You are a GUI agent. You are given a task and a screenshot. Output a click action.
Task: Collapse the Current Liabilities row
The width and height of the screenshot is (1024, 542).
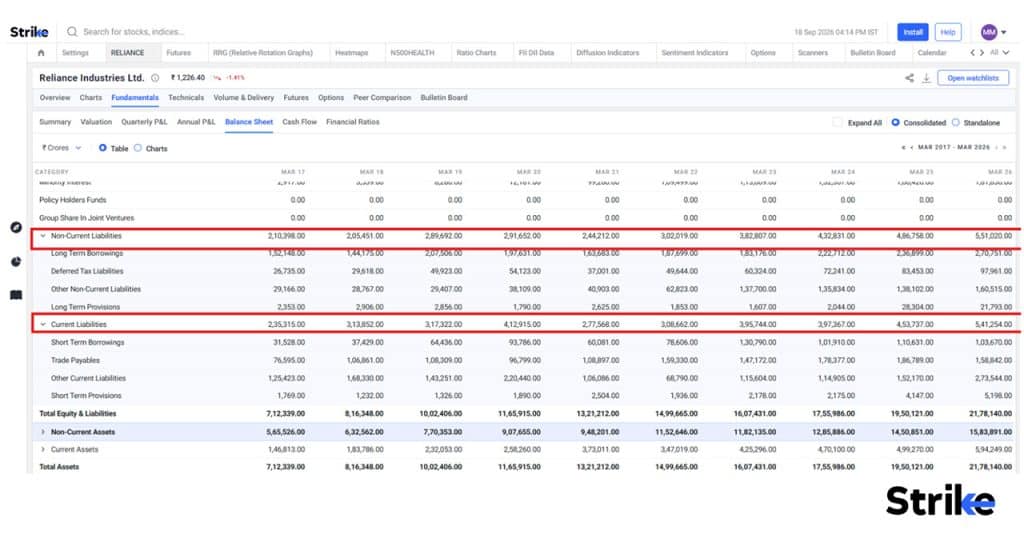43,324
